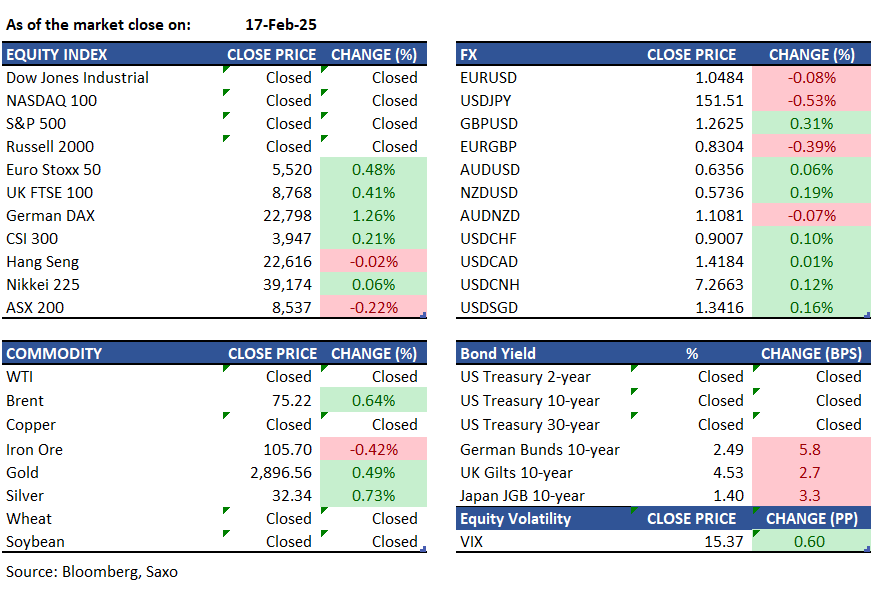Click the Bond Yield header cell
This screenshot has height=590, width=872.
(x=498, y=354)
